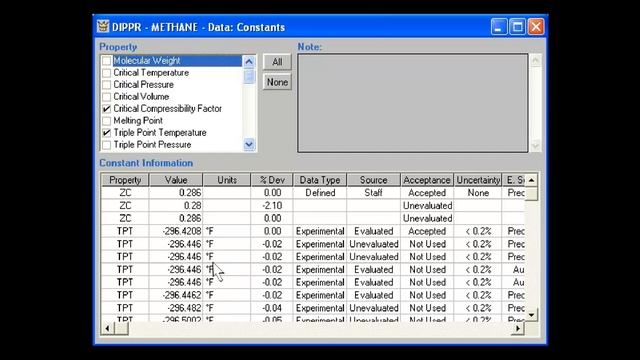Click the TPT value -296.4208 cell
The width and height of the screenshot is (640, 360).
(176, 231)
